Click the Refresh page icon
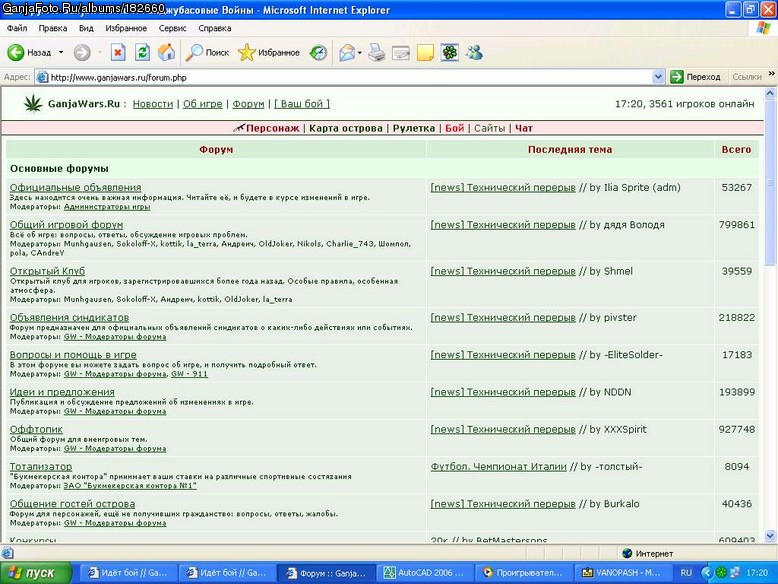The width and height of the screenshot is (778, 584). [142, 52]
